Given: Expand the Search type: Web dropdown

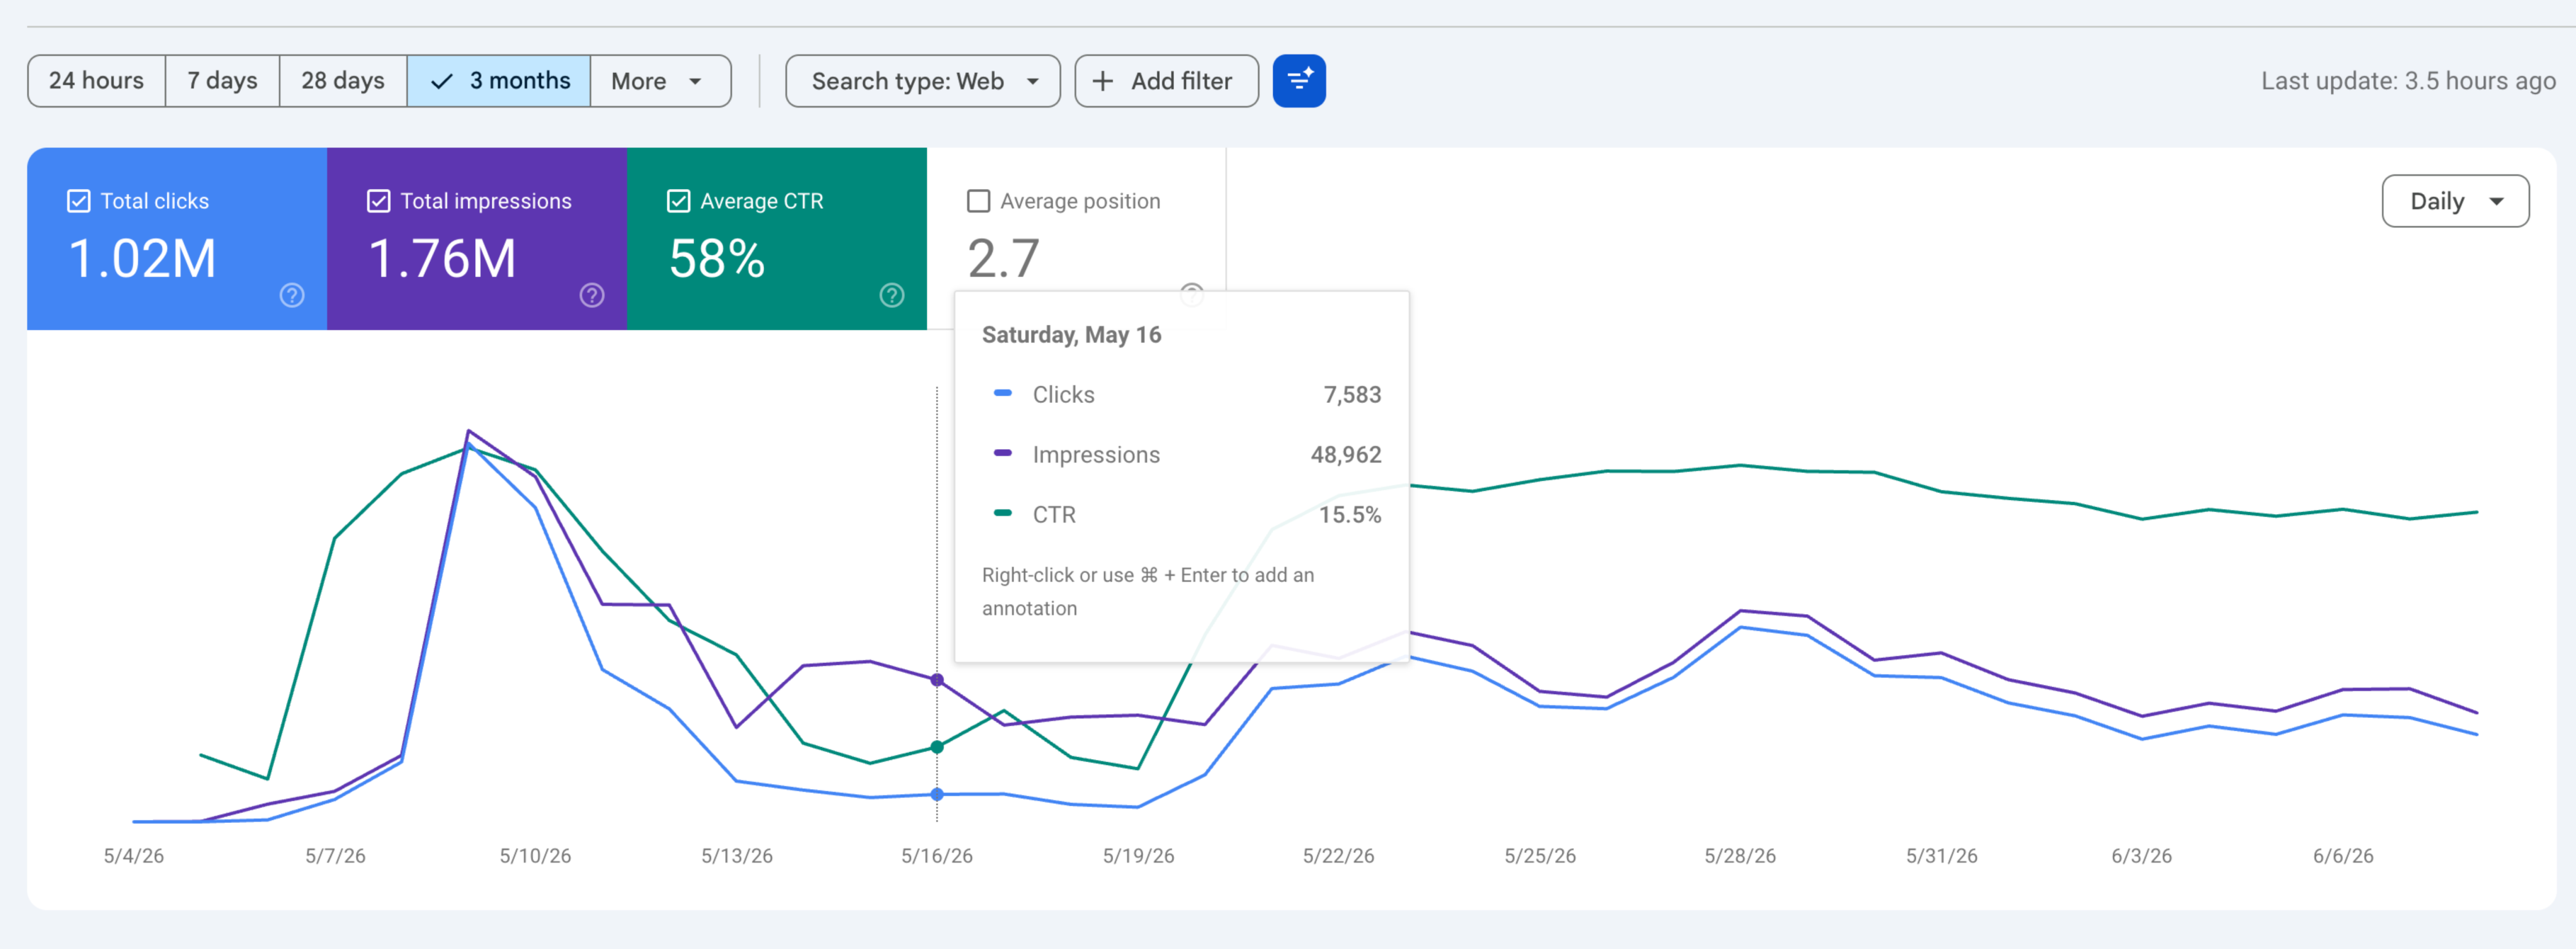Looking at the screenshot, I should tap(923, 81).
